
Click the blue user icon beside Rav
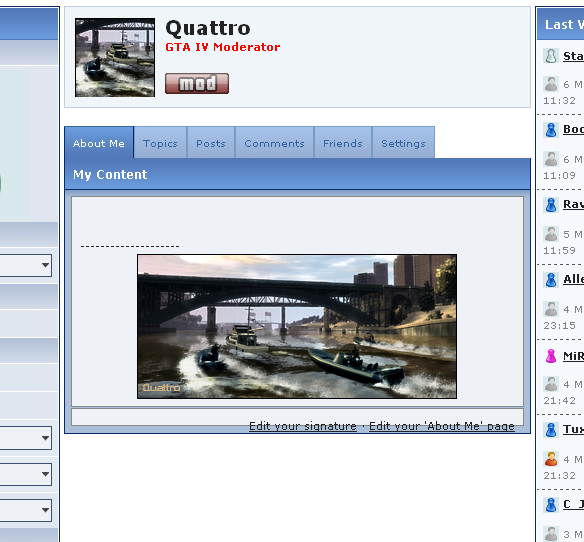tap(551, 205)
